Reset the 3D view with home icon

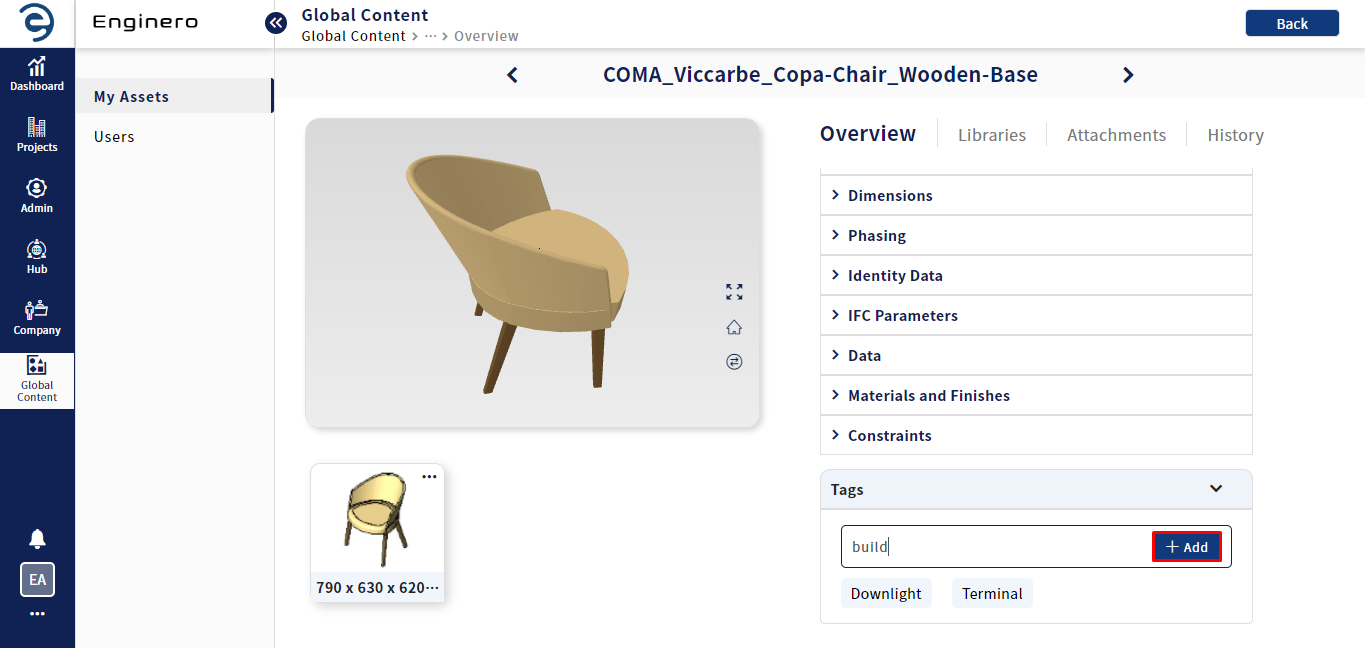734,327
